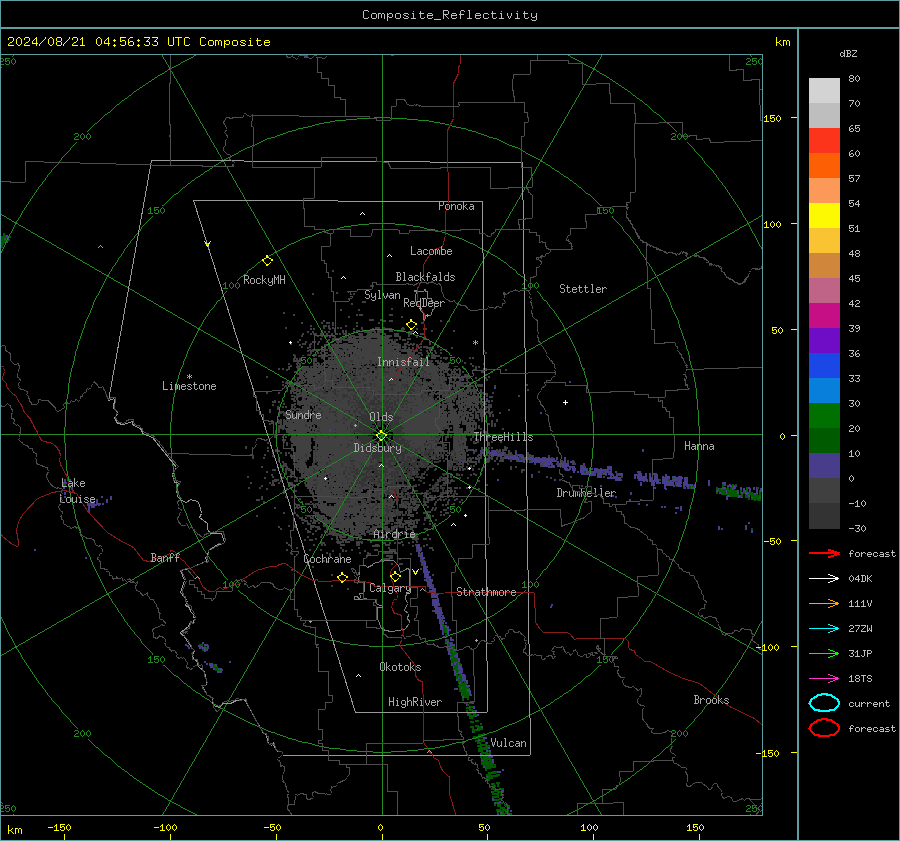Click the Innisfail city label
This screenshot has width=900, height=841.
(x=403, y=362)
